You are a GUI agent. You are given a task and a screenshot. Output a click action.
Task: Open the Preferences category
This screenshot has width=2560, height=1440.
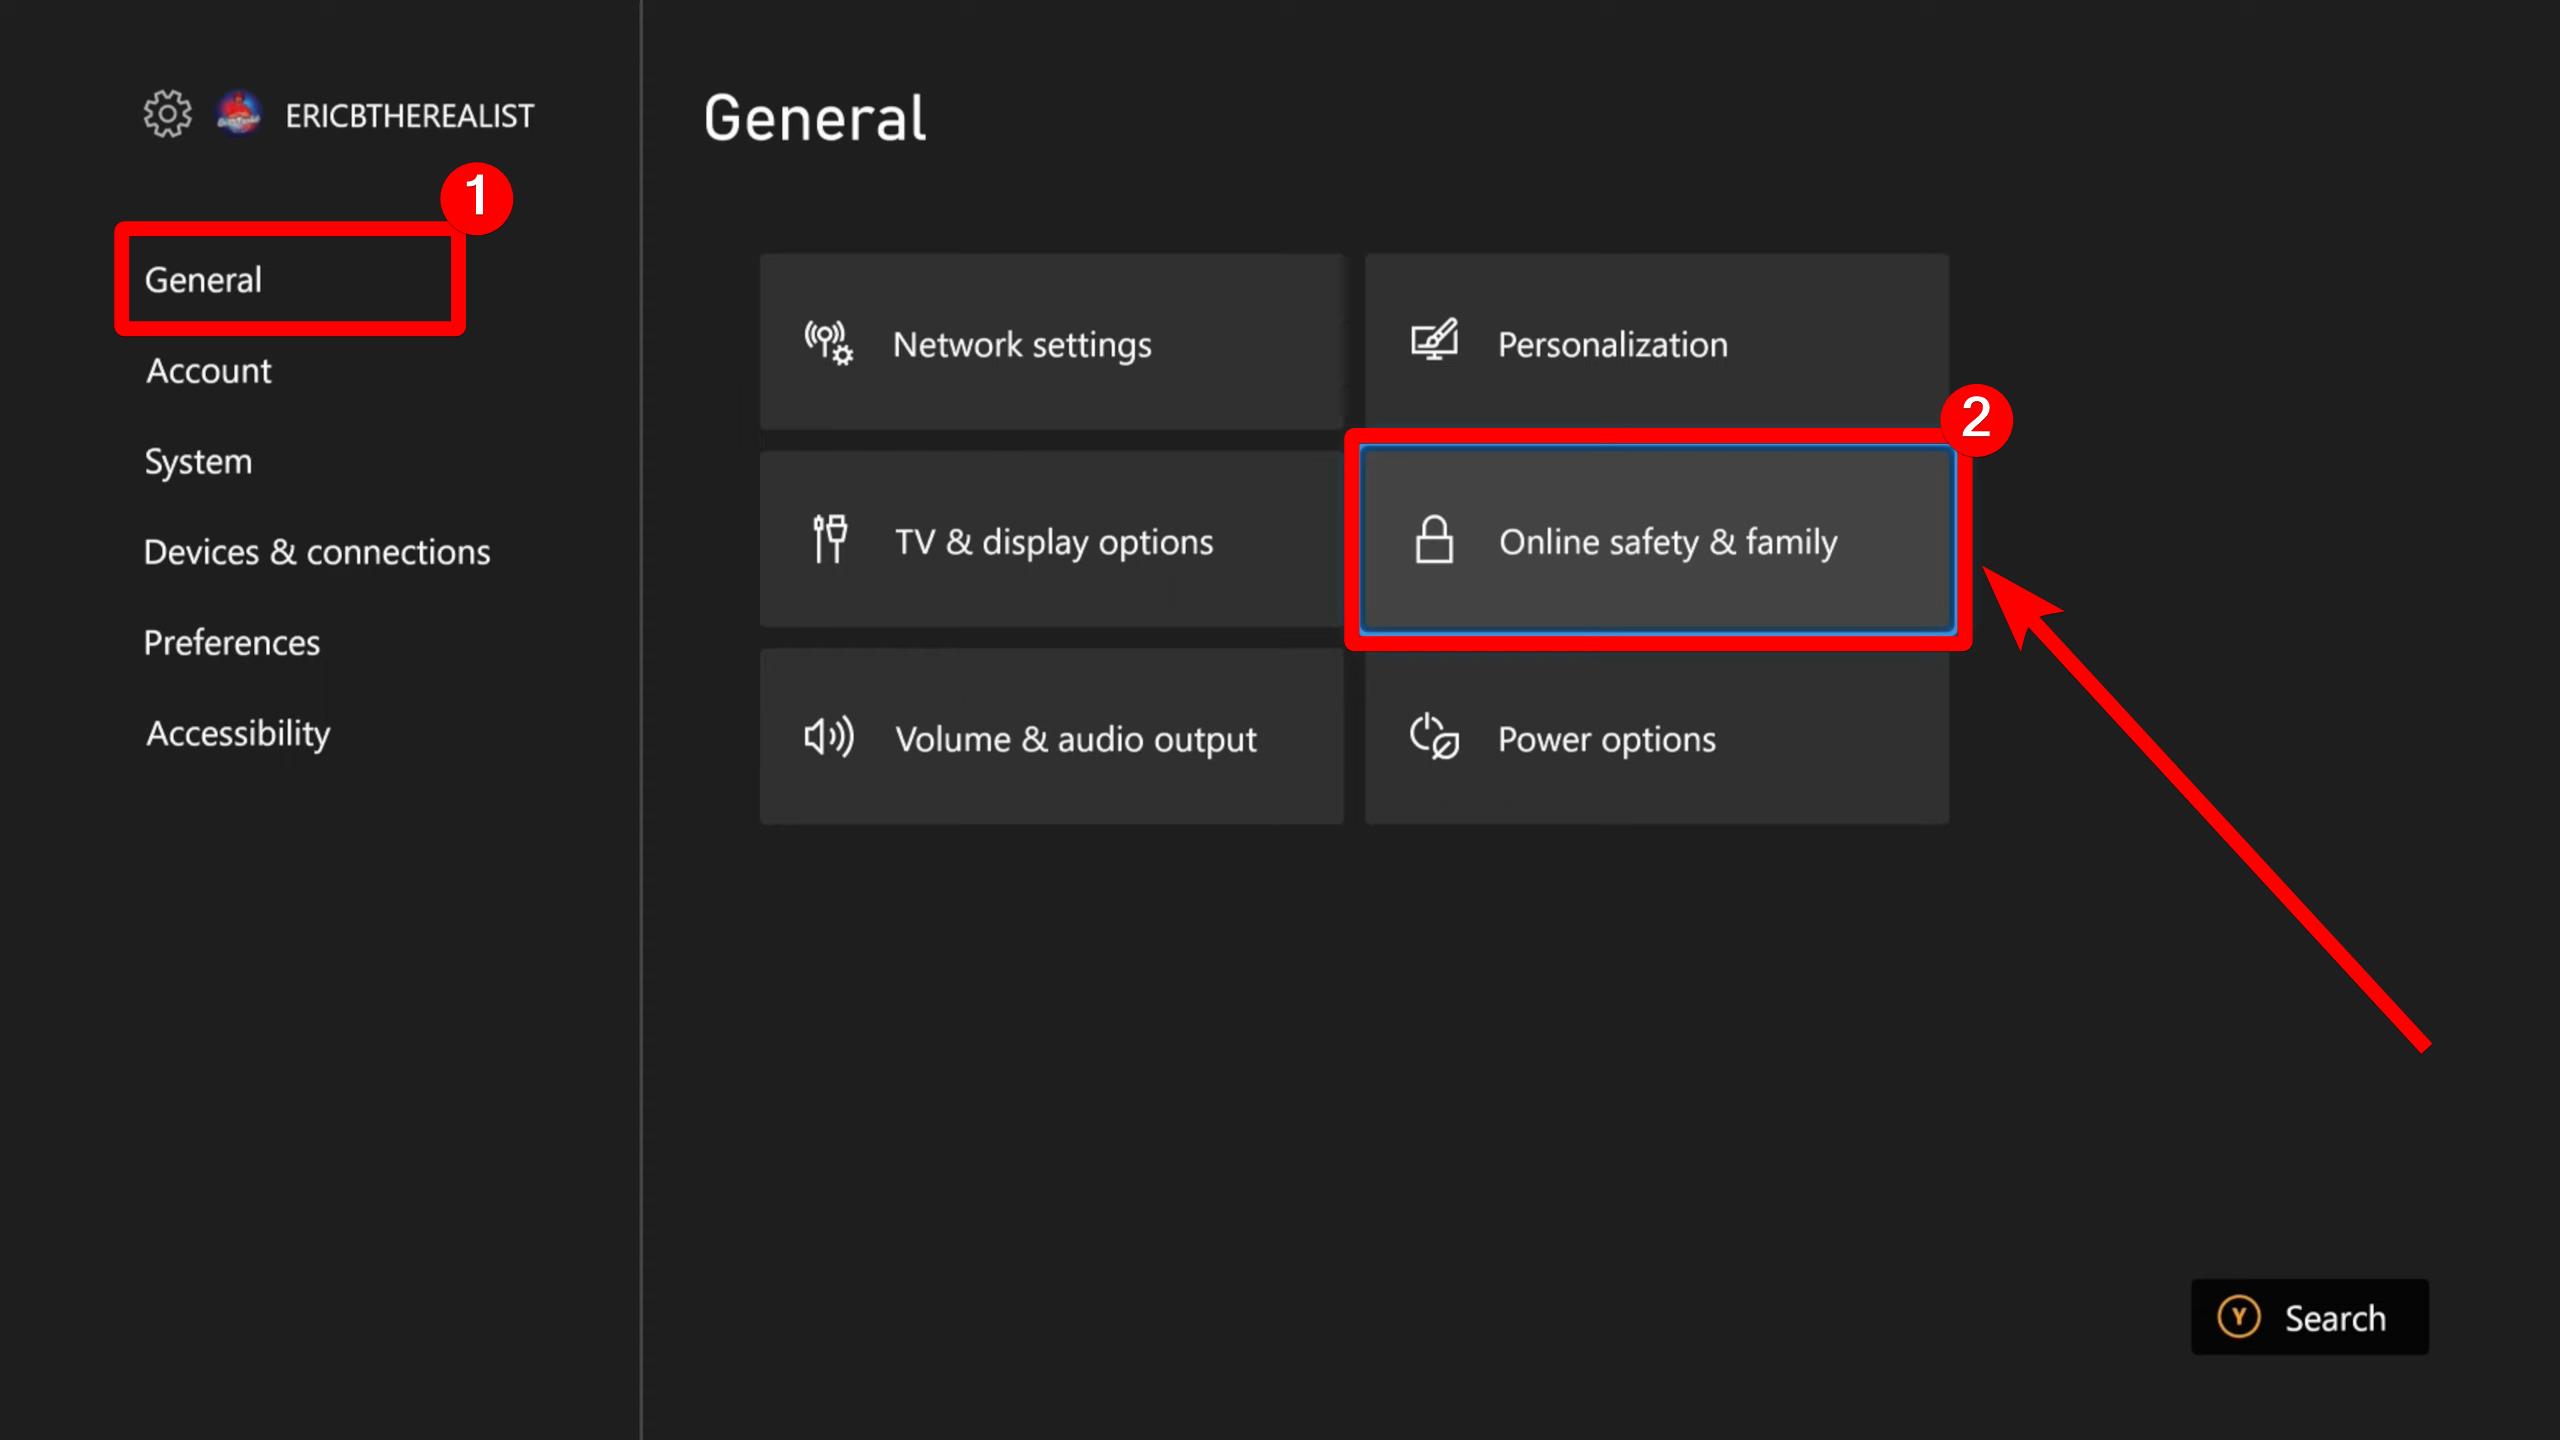(x=232, y=643)
